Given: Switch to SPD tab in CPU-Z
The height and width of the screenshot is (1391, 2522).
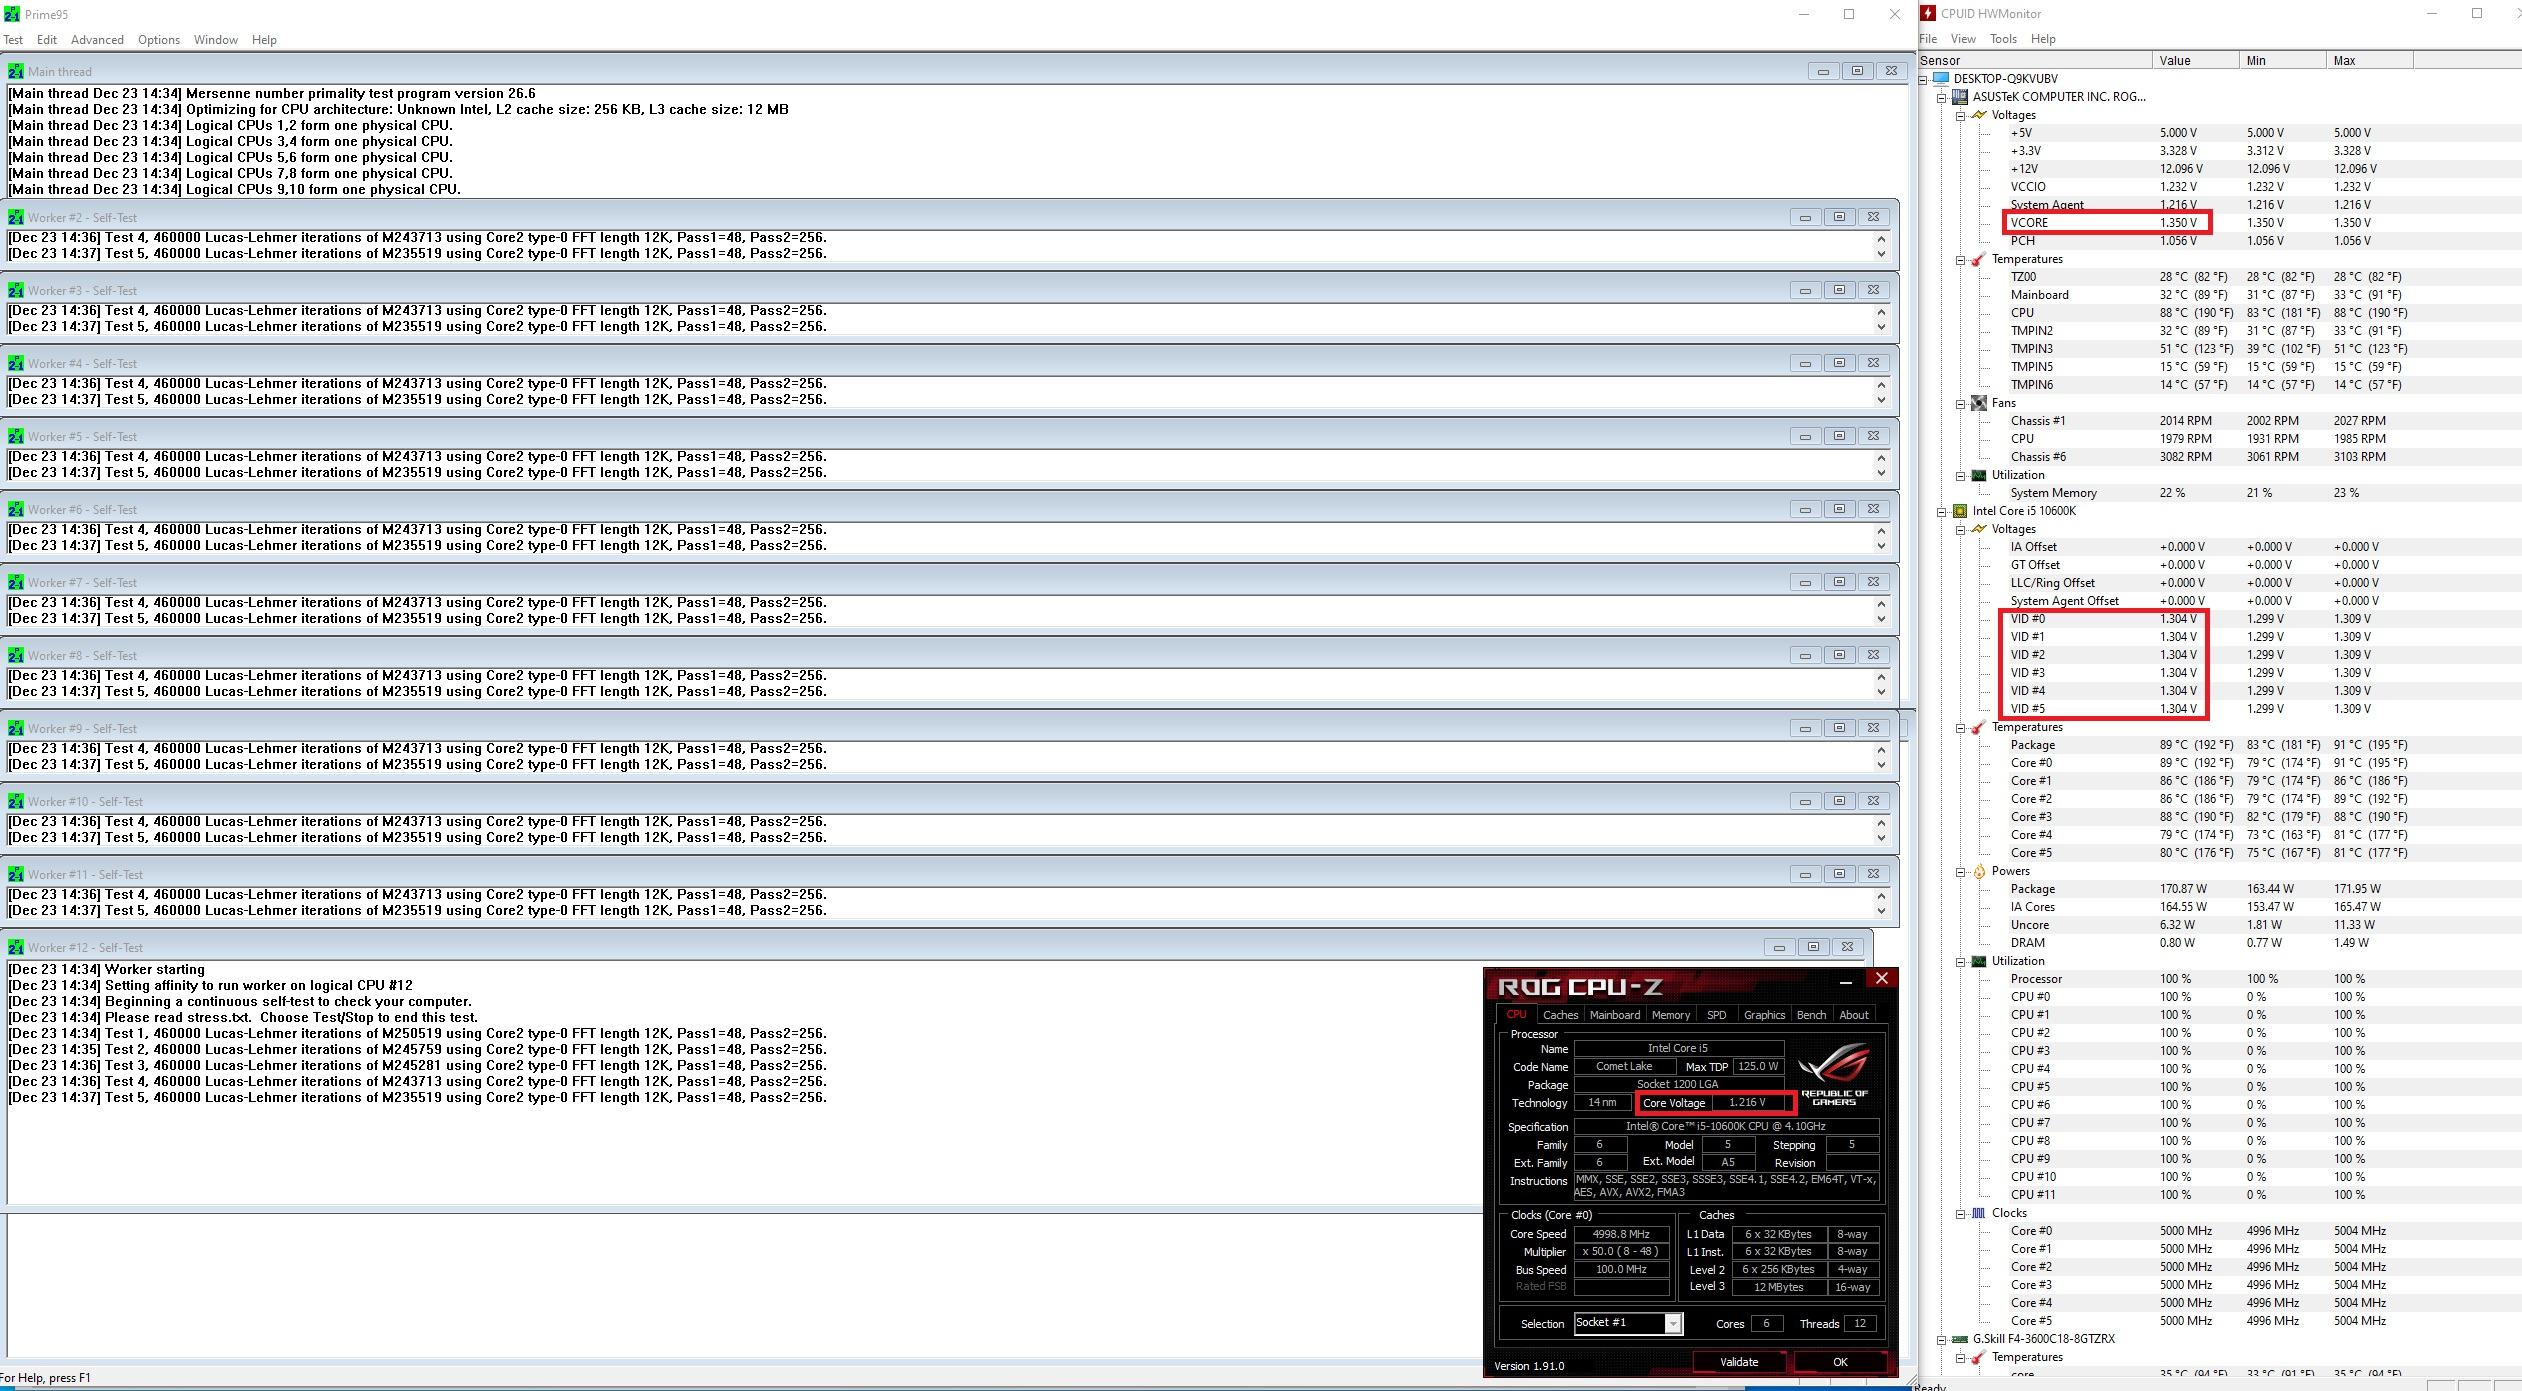Looking at the screenshot, I should tap(1717, 1015).
